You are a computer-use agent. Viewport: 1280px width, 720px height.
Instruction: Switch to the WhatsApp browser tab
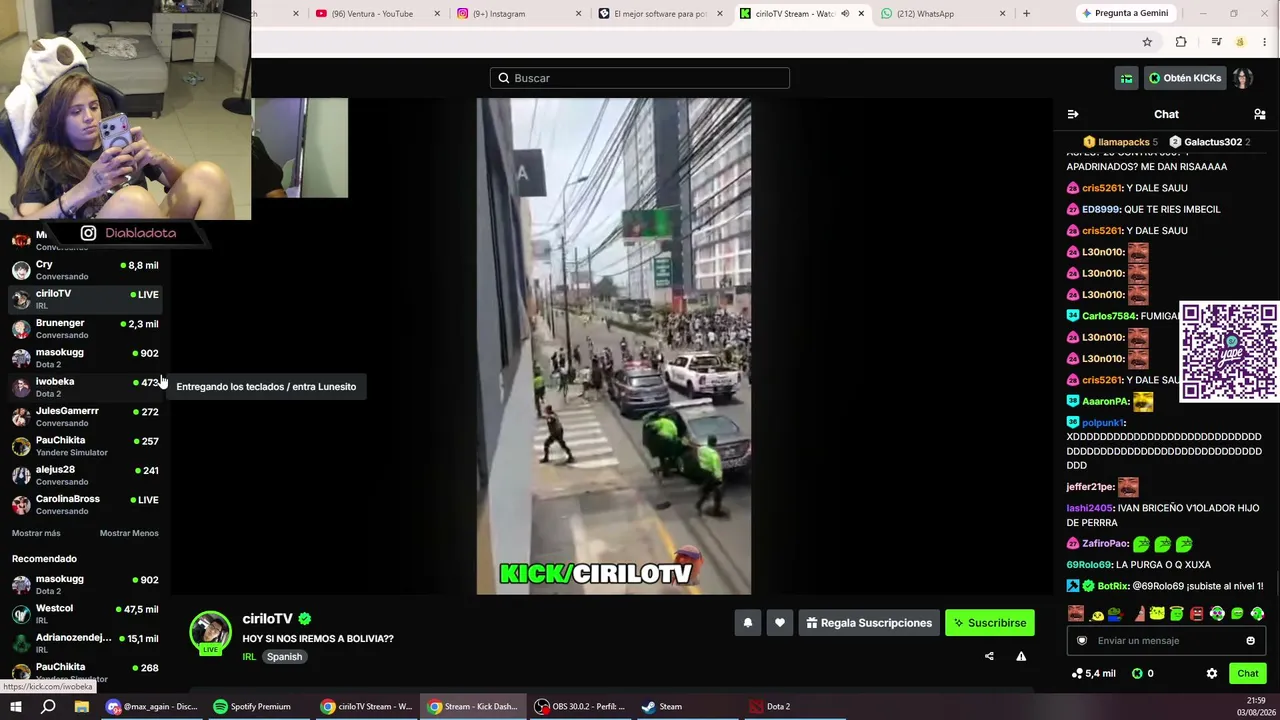click(x=940, y=14)
